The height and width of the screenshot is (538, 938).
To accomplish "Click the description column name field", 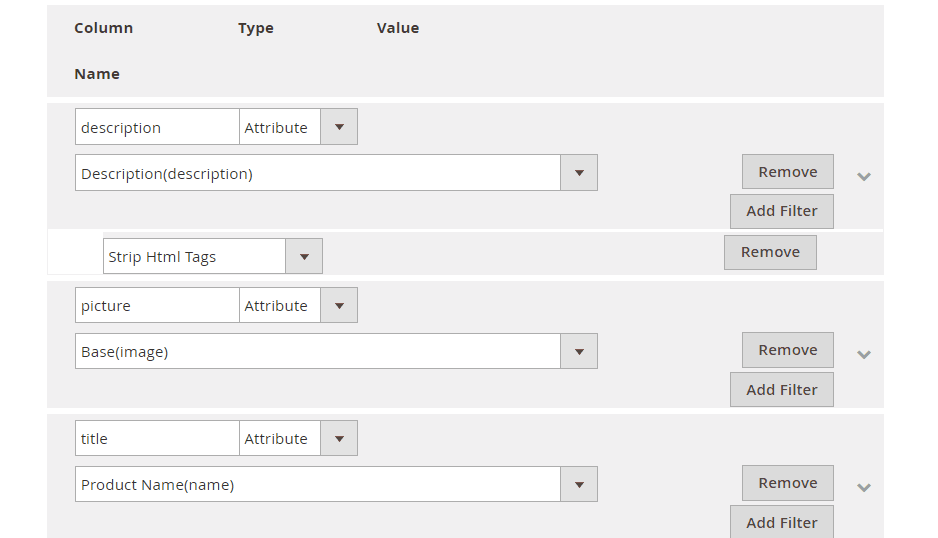I will coord(157,127).
